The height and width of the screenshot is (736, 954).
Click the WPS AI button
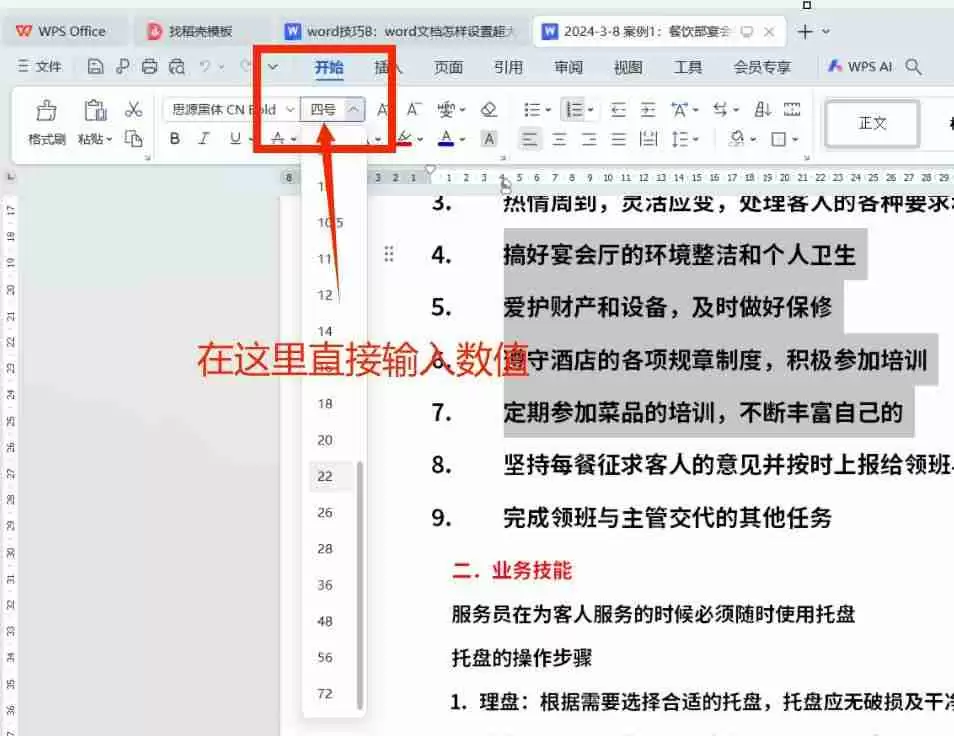coord(858,67)
